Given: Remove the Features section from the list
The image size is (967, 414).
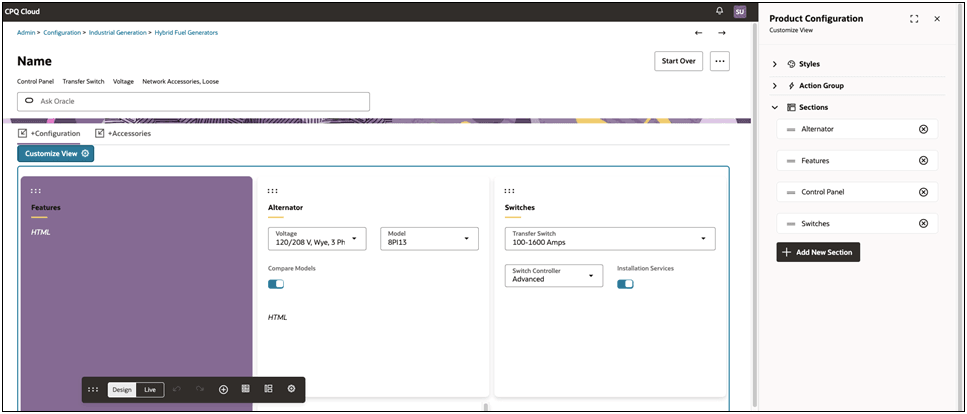Looking at the screenshot, I should [923, 160].
